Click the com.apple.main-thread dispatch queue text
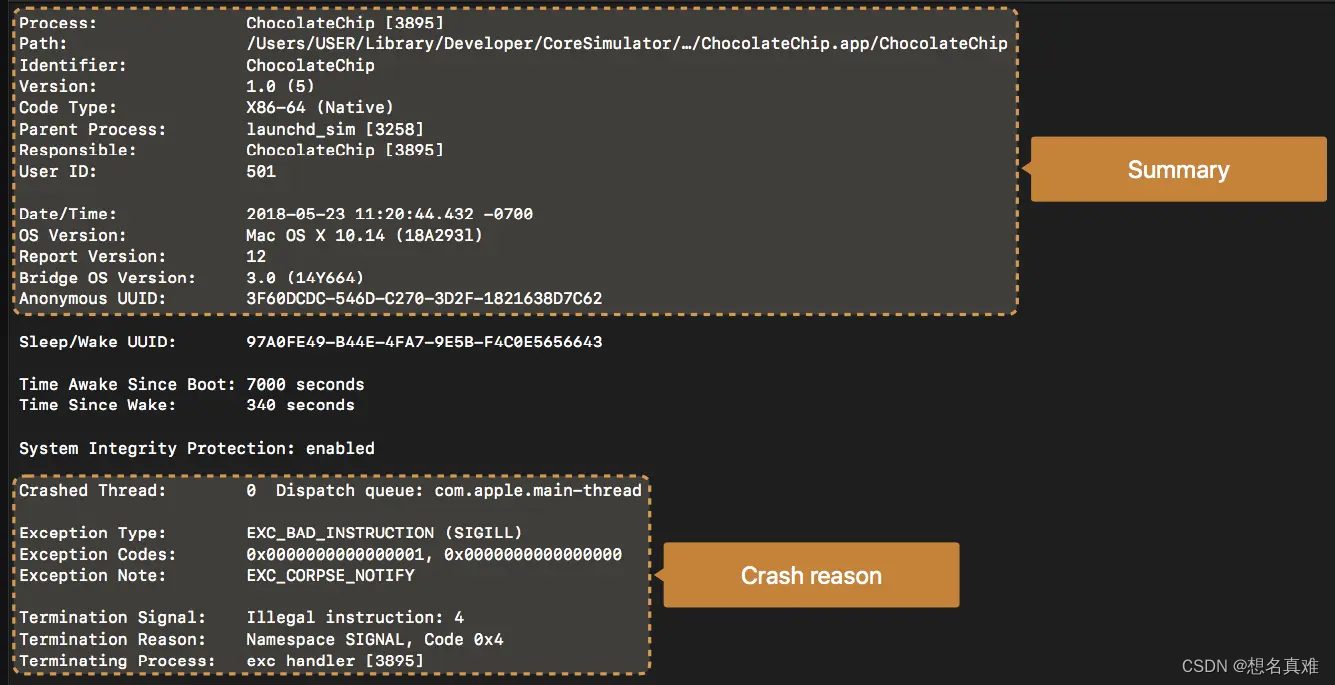The width and height of the screenshot is (1335, 685). 538,490
